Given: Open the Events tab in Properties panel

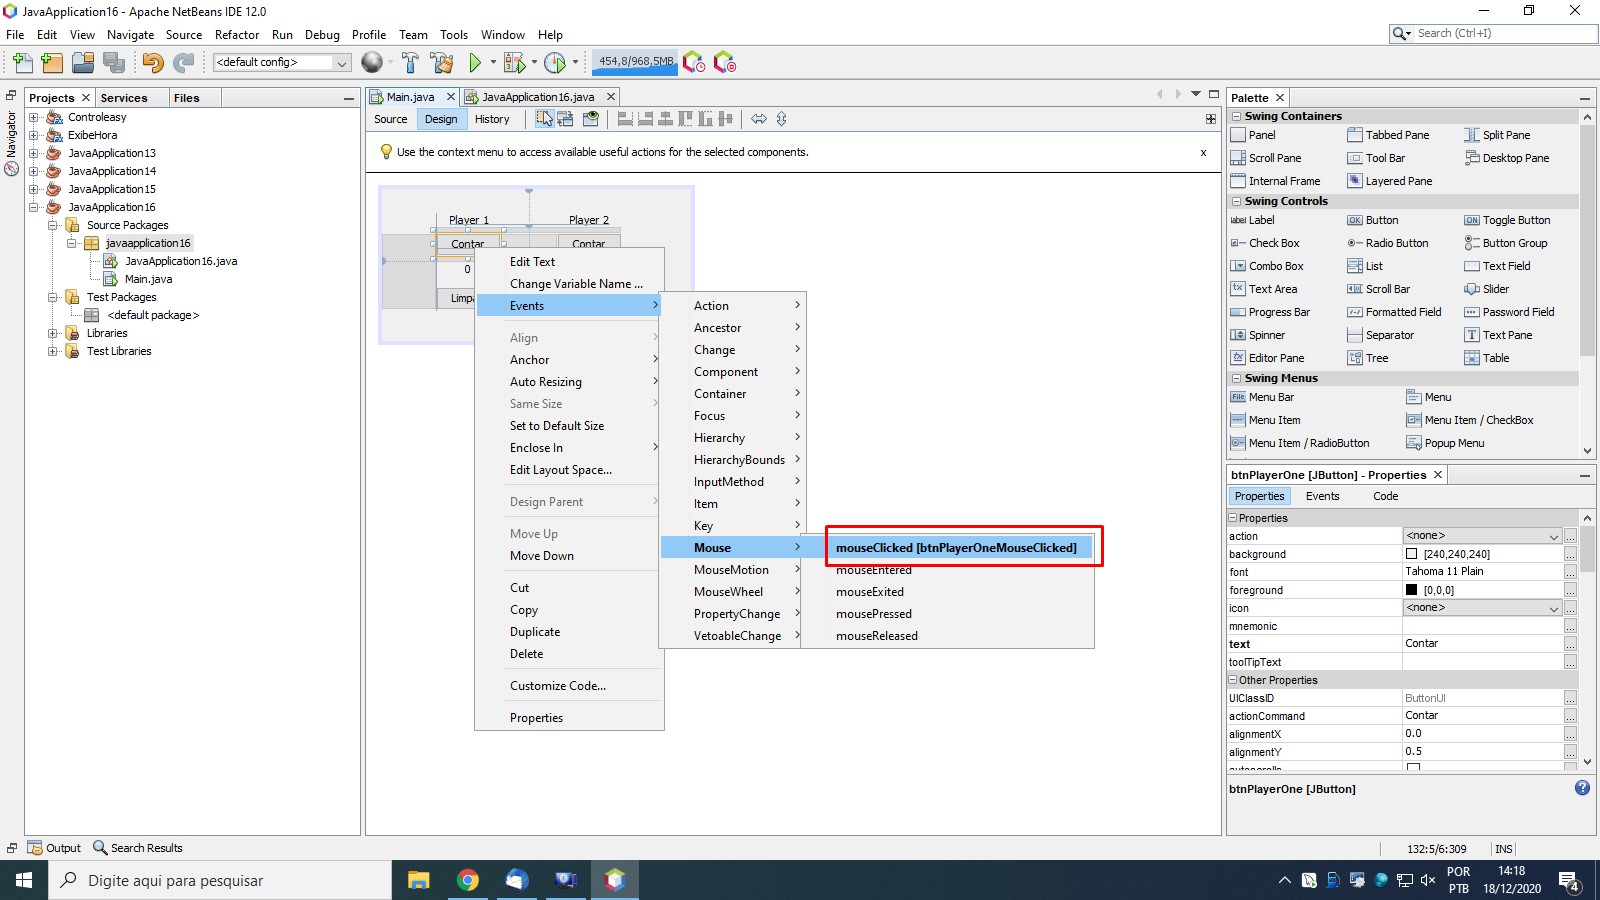Looking at the screenshot, I should coord(1322,496).
